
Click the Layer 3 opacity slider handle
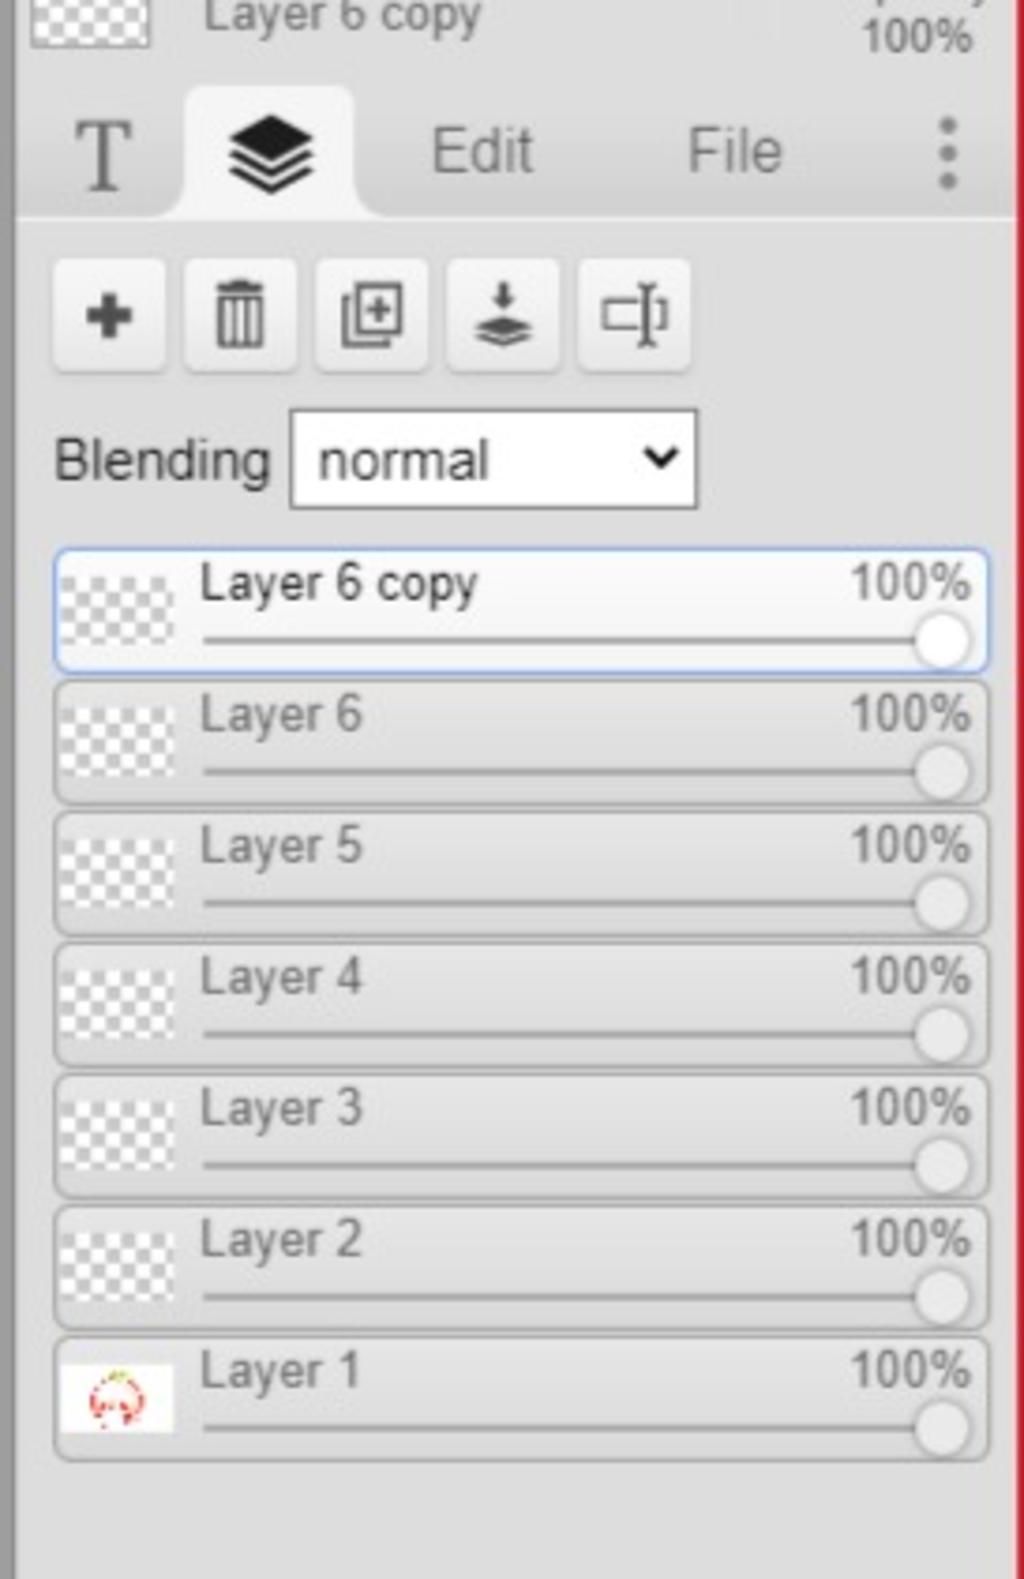pyautogui.click(x=941, y=1165)
